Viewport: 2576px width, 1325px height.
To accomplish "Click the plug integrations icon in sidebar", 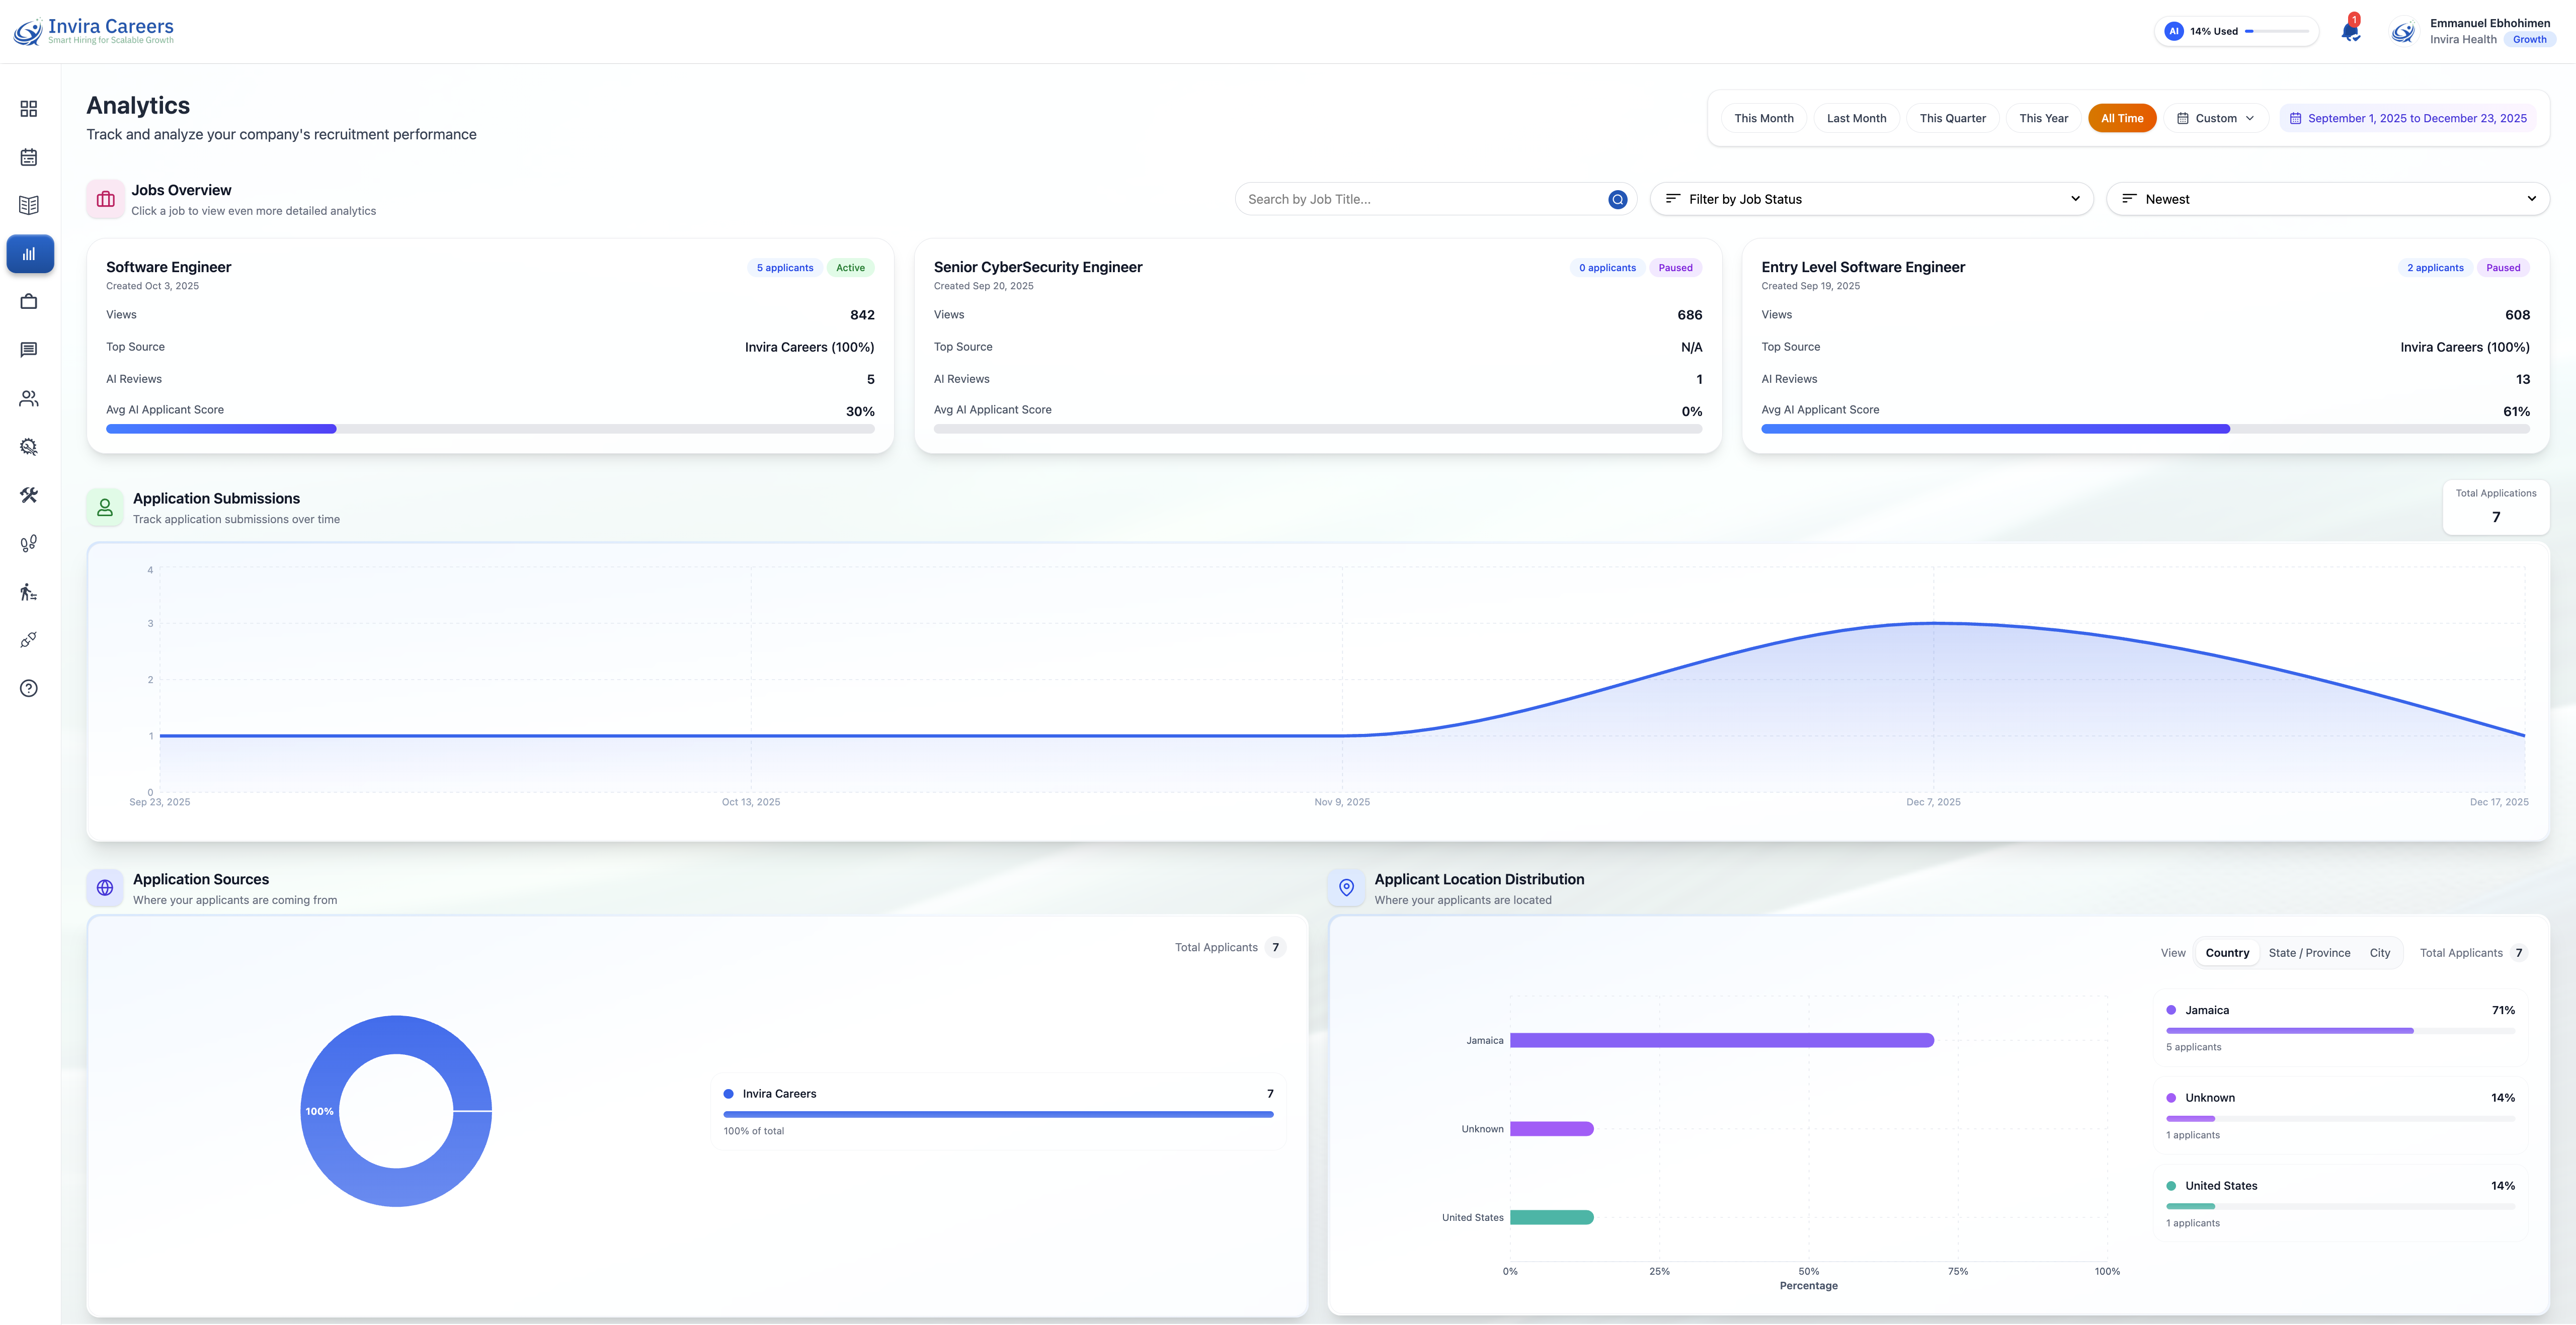I will pos(29,640).
